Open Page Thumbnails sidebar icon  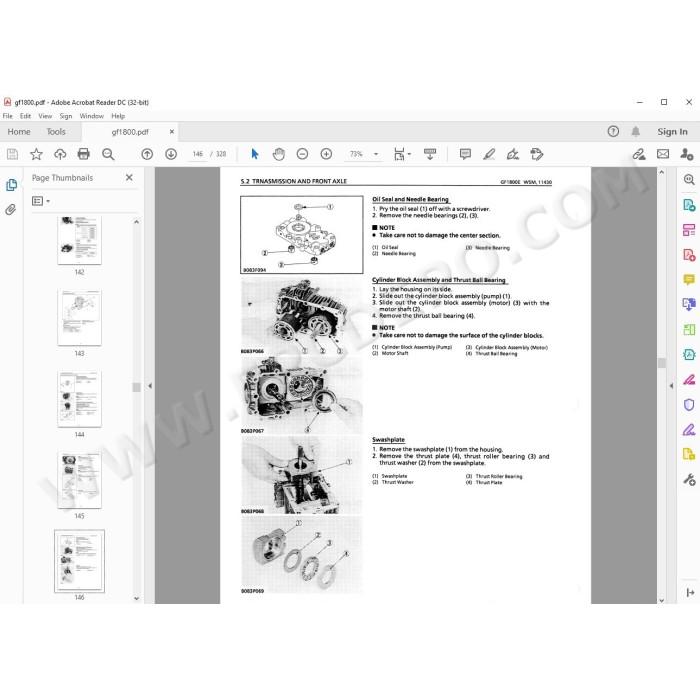11,185
